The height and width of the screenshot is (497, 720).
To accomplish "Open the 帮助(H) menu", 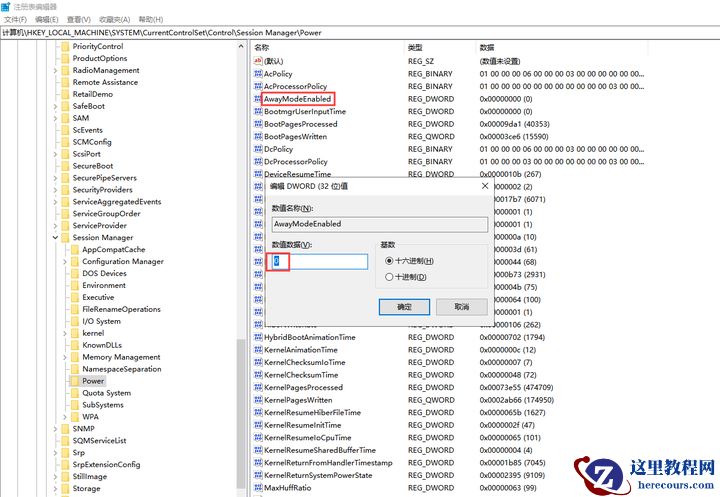I will click(x=151, y=19).
